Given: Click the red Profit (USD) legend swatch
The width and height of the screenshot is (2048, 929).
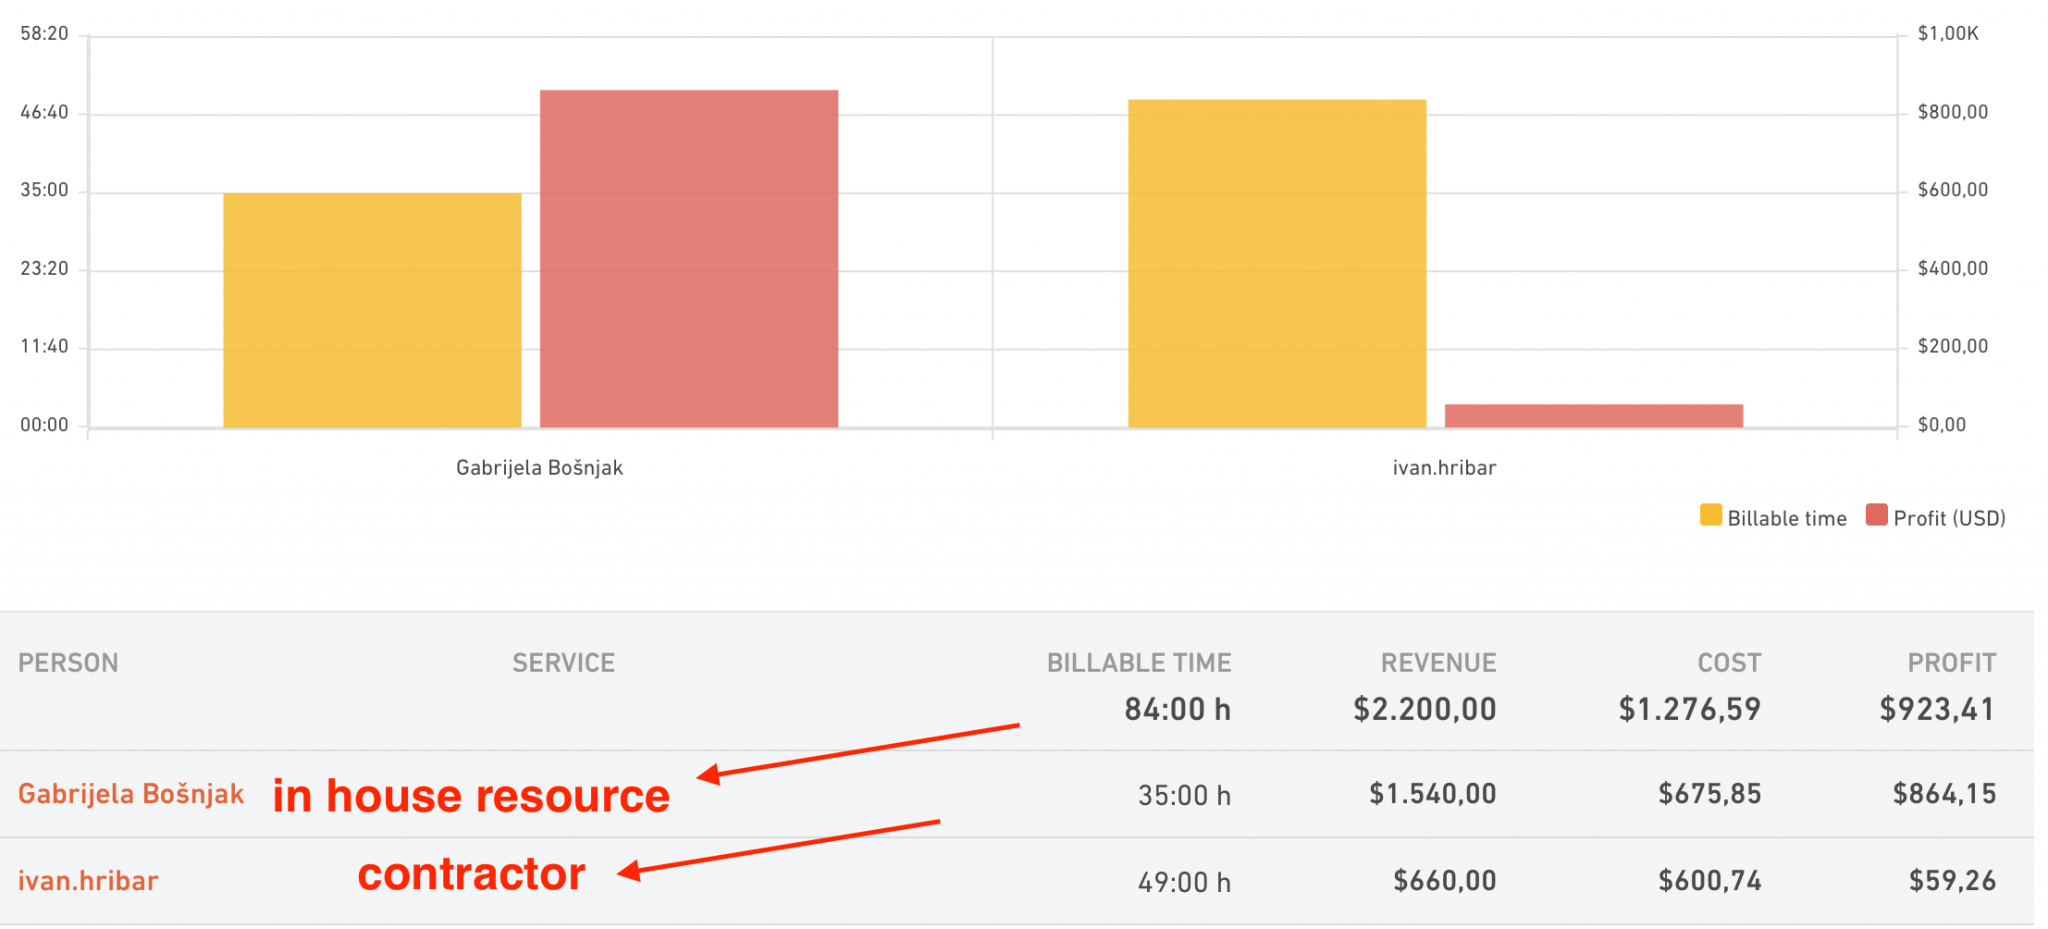Looking at the screenshot, I should click(1876, 516).
